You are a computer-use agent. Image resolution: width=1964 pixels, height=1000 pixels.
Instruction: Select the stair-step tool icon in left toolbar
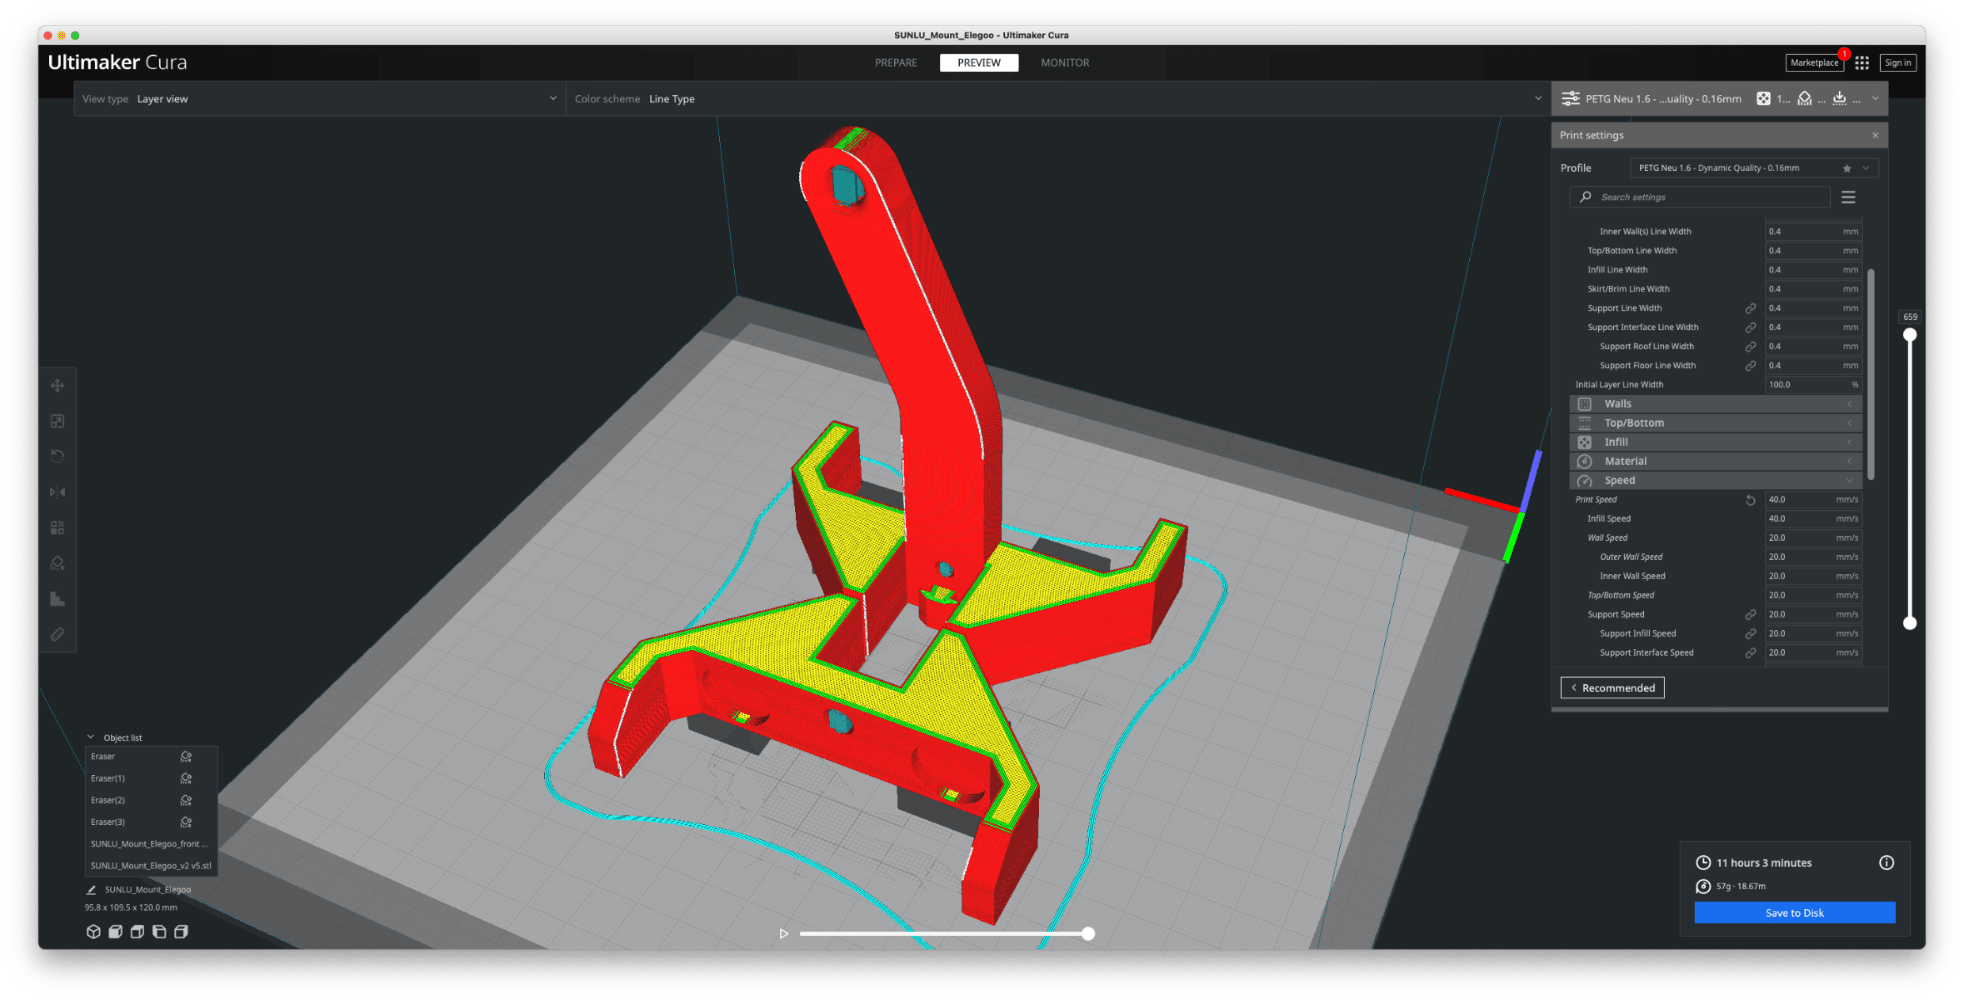58,599
